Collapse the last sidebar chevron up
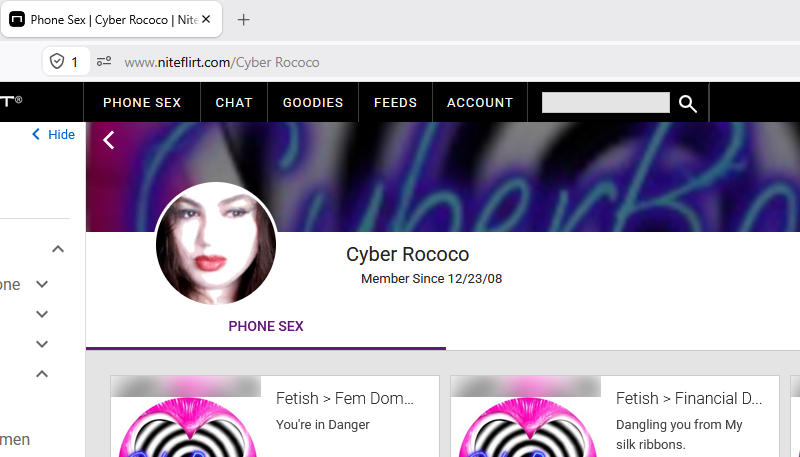This screenshot has width=800, height=457. (42, 374)
